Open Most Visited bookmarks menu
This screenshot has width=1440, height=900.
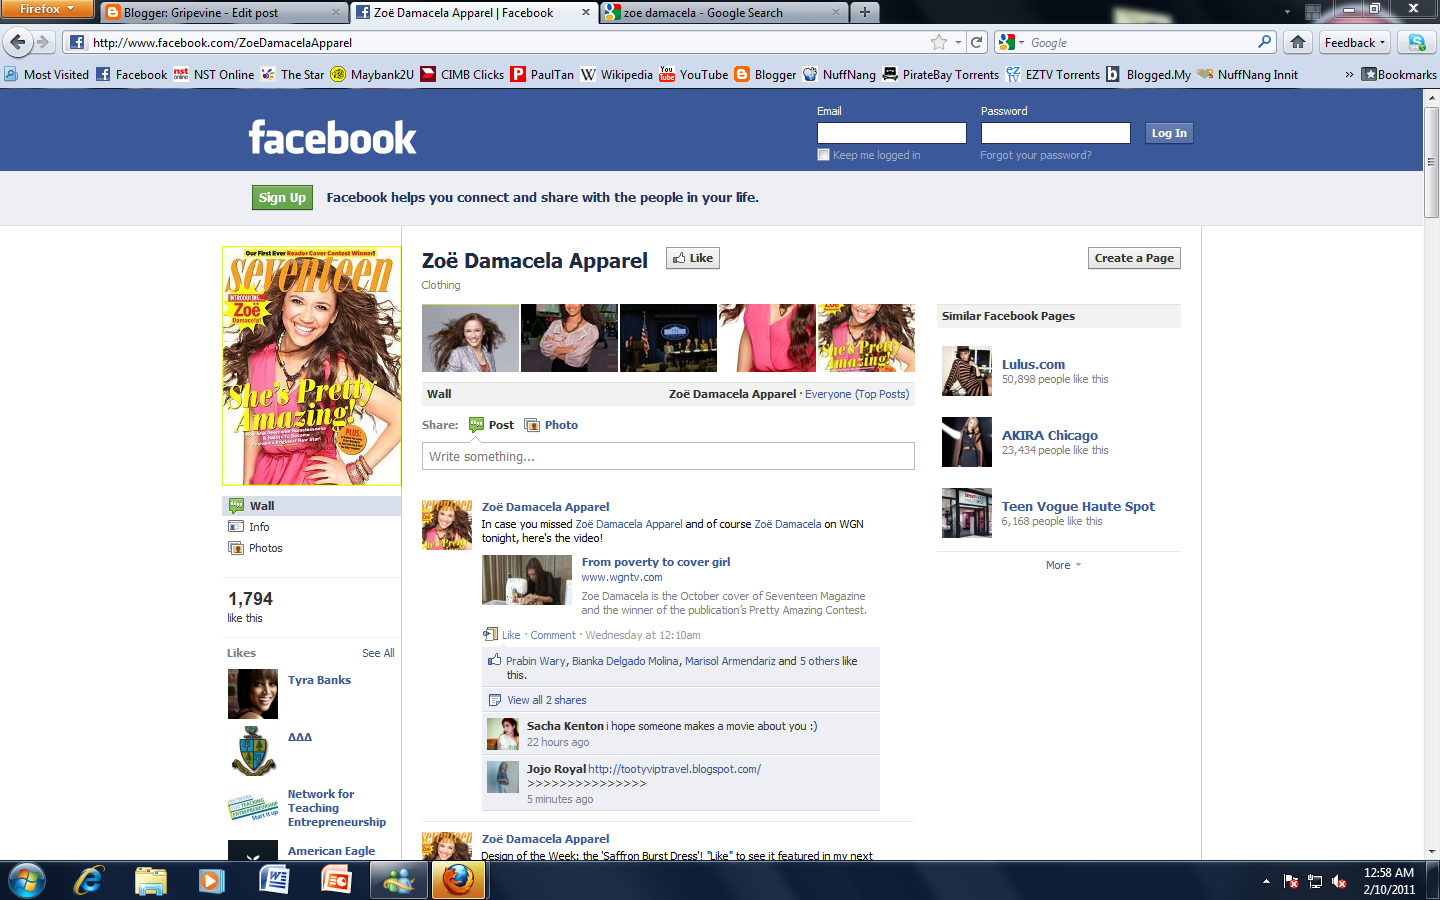pyautogui.click(x=46, y=74)
